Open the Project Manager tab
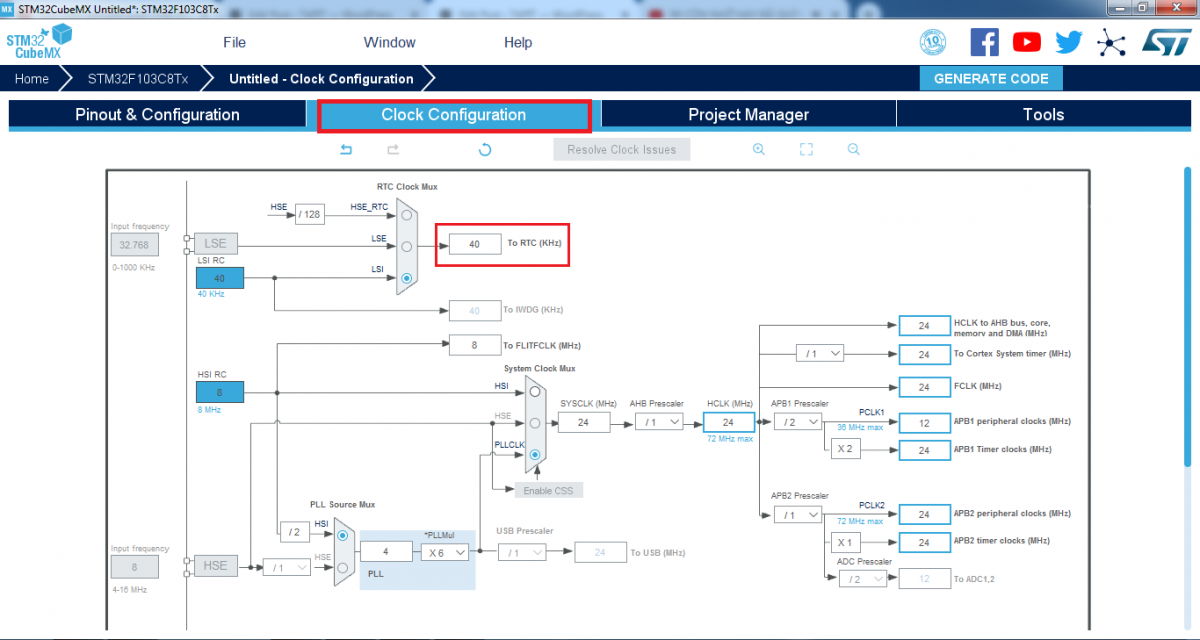The image size is (1200, 640). (x=748, y=115)
